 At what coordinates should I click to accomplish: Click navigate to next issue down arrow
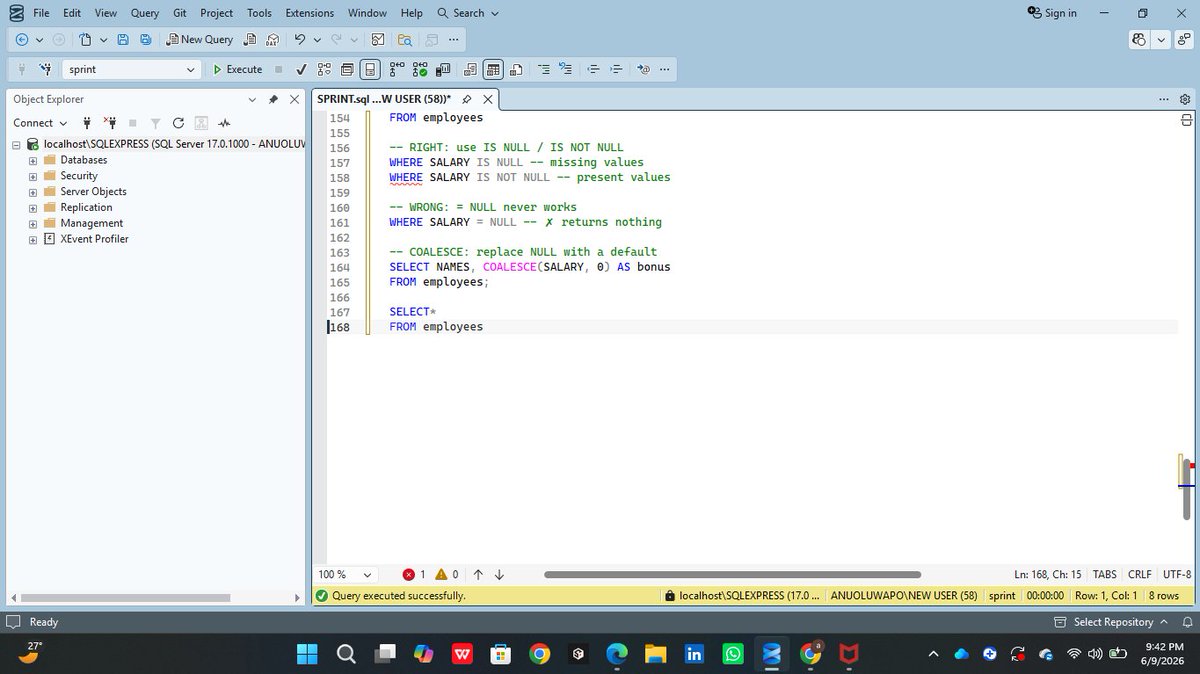point(499,574)
